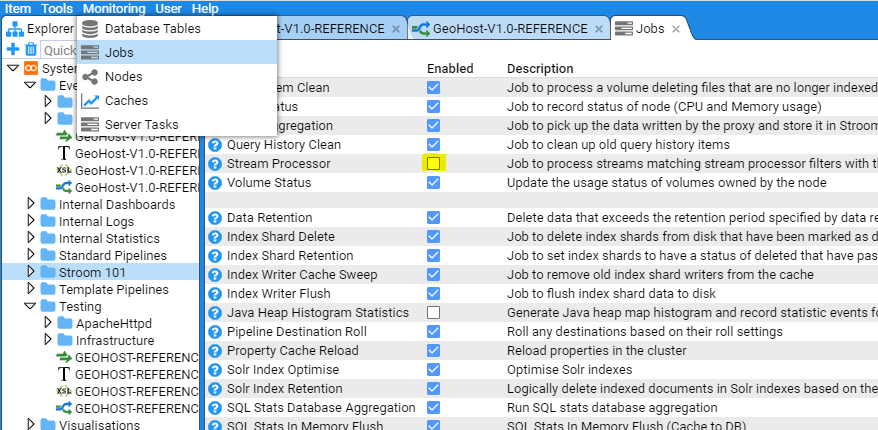
Task: Open help for Solr Index Optimise job
Action: (x=214, y=370)
